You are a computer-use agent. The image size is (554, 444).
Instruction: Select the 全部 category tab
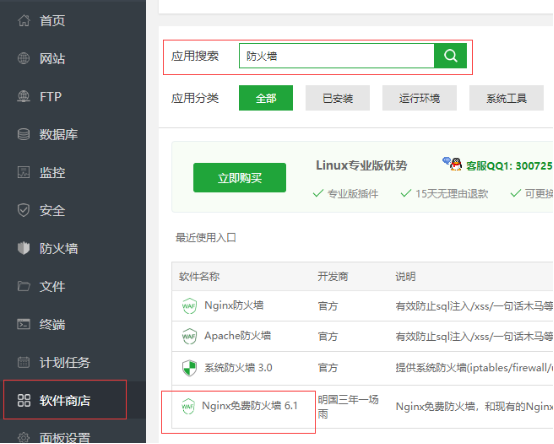(x=266, y=98)
